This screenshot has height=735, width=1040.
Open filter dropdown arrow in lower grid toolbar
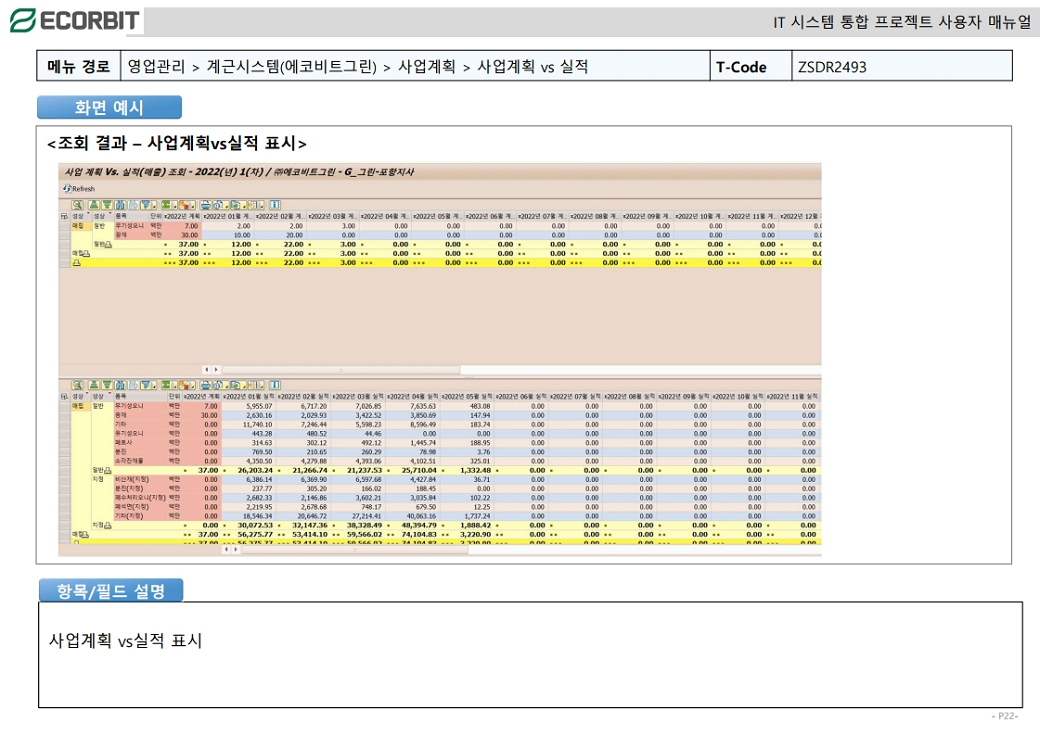click(x=152, y=385)
